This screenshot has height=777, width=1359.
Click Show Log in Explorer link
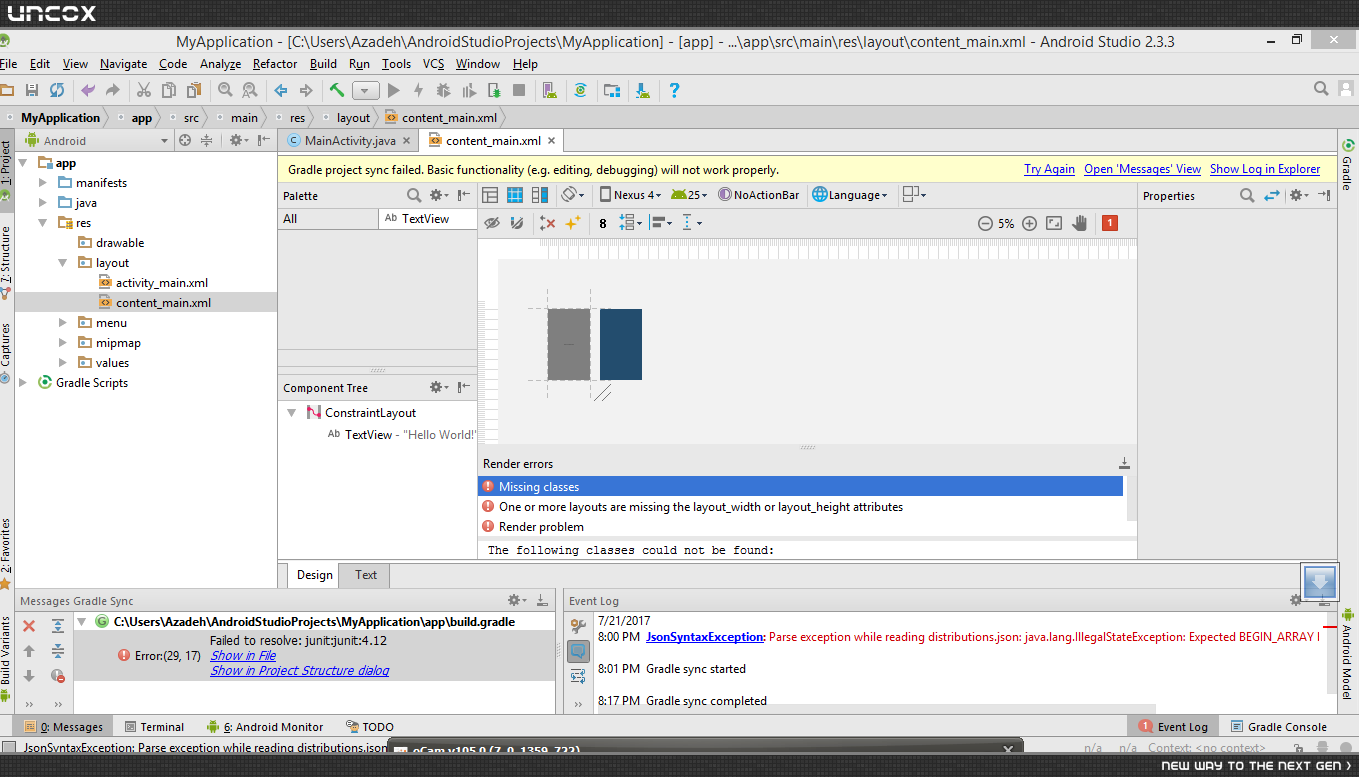coord(1265,169)
